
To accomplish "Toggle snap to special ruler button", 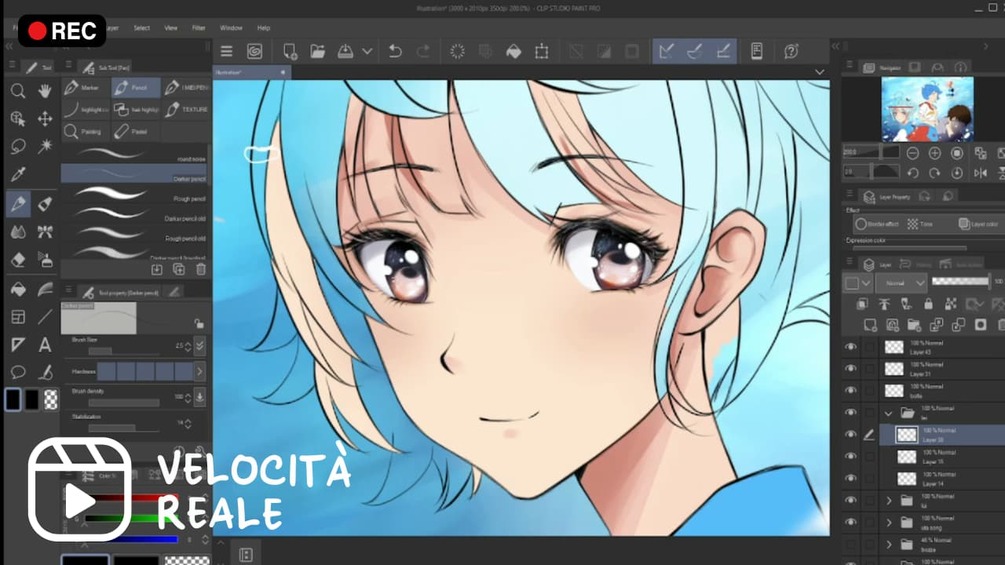I will pyautogui.click(x=695, y=51).
